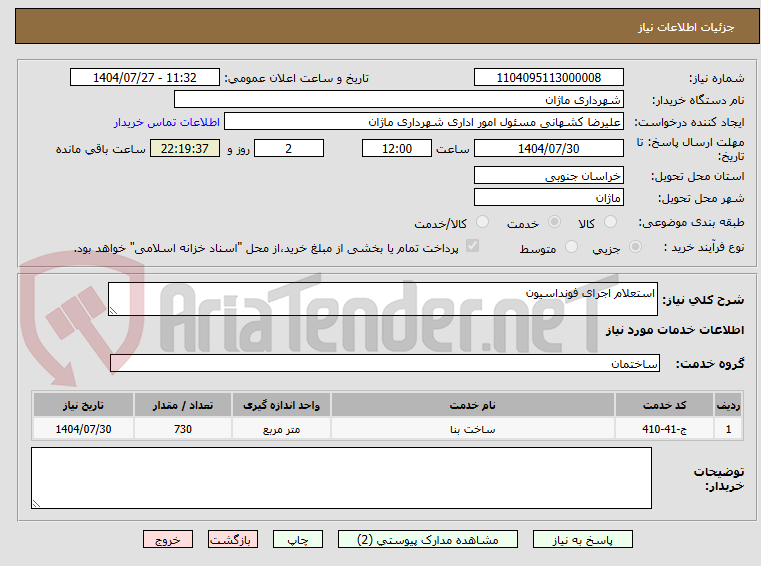The image size is (761, 566).
Task: Click the row number 1 cell
Action: click(728, 429)
